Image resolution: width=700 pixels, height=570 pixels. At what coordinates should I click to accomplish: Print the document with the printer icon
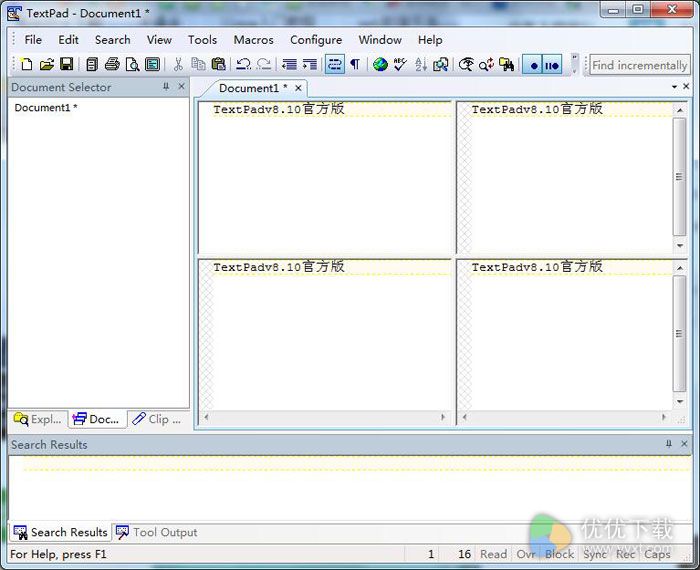112,65
